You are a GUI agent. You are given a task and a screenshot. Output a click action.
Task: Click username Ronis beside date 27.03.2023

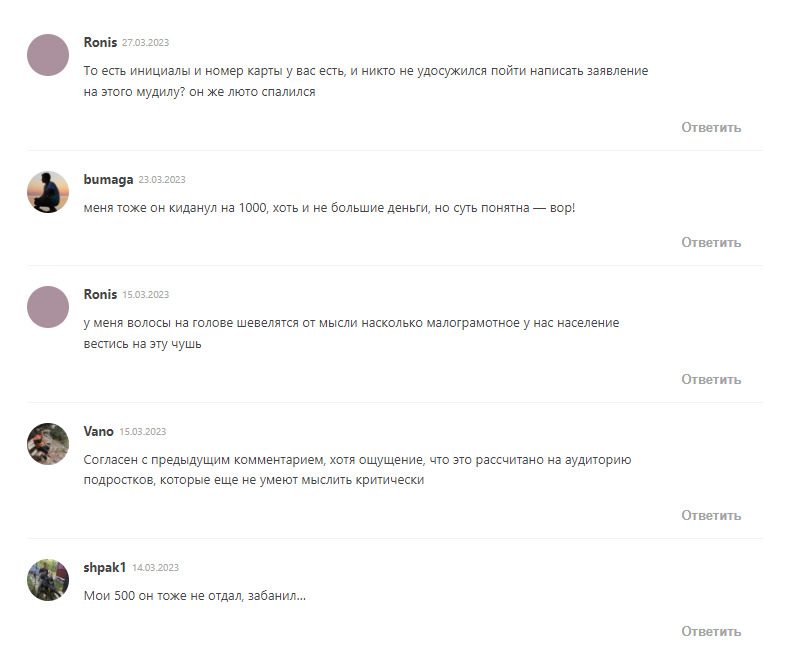pyautogui.click(x=100, y=43)
